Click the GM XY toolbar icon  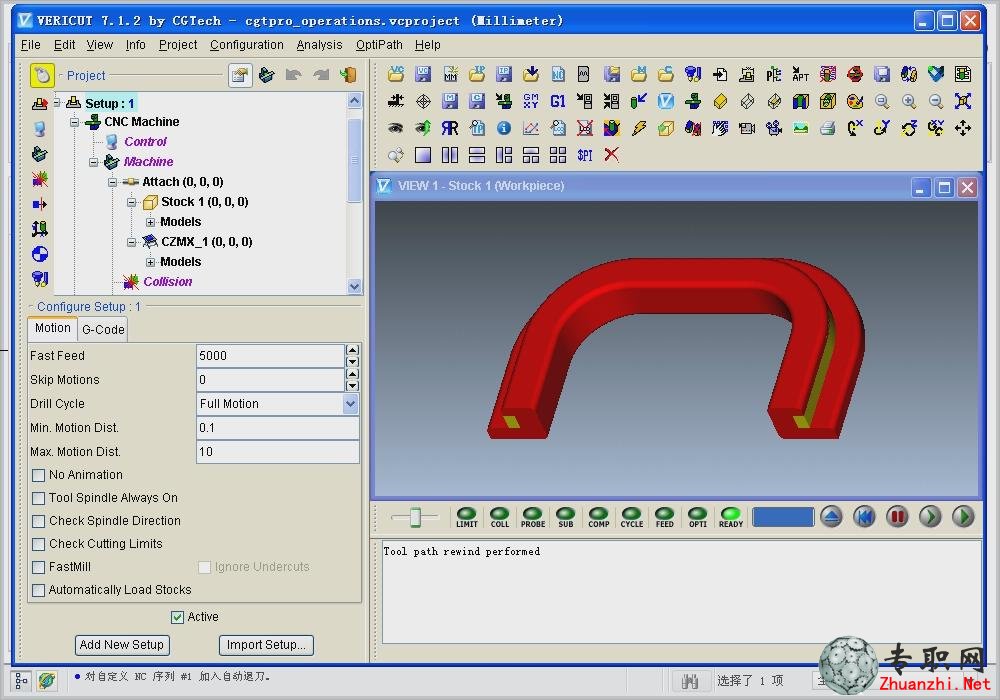click(531, 101)
